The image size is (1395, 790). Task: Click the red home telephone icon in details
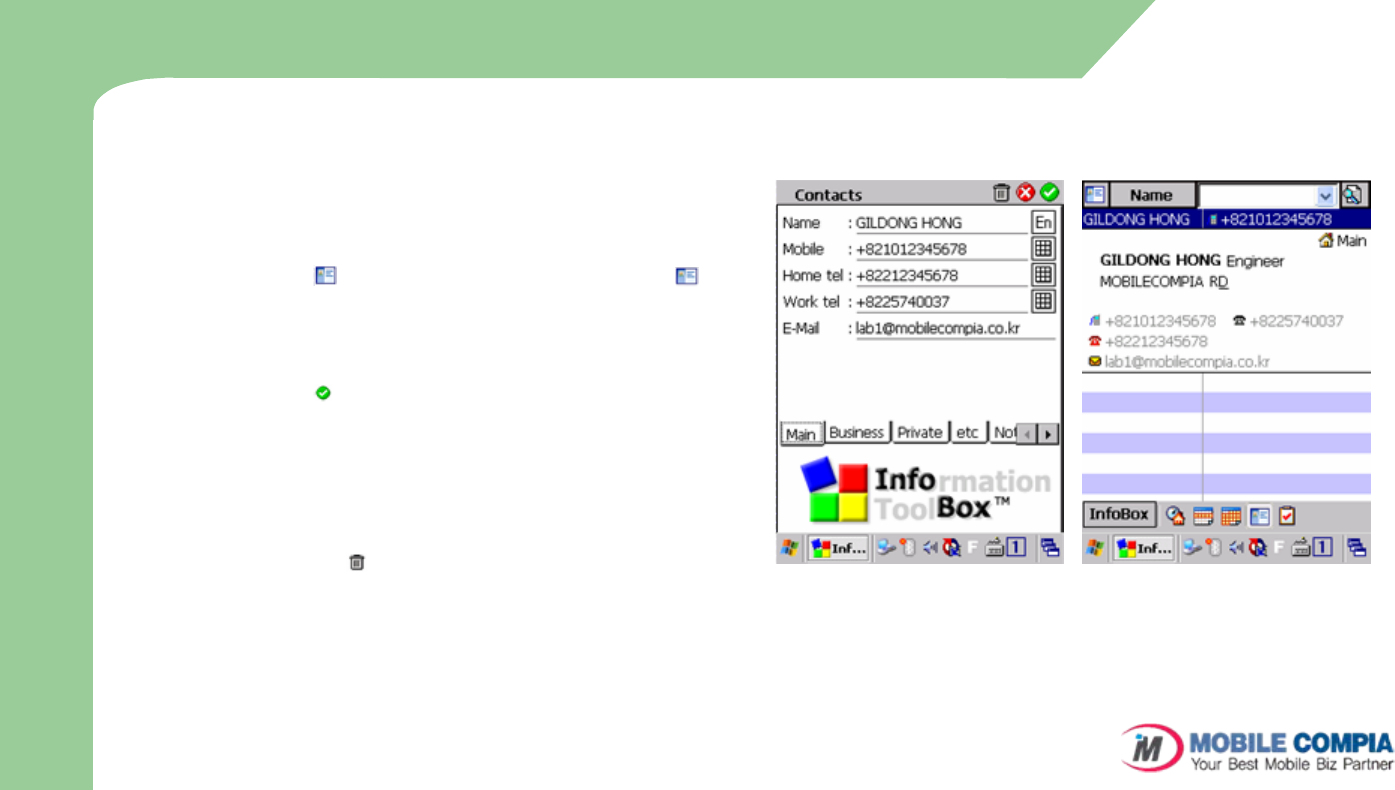pos(1094,341)
